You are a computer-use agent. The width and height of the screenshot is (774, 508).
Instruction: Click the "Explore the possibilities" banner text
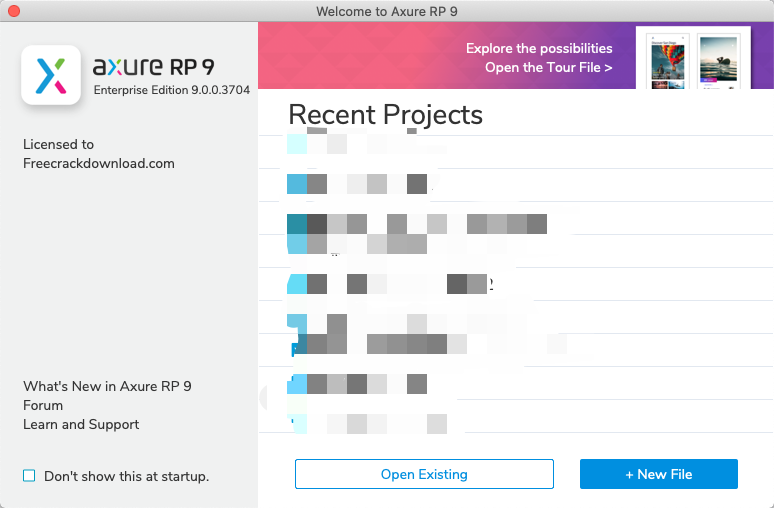coord(539,48)
